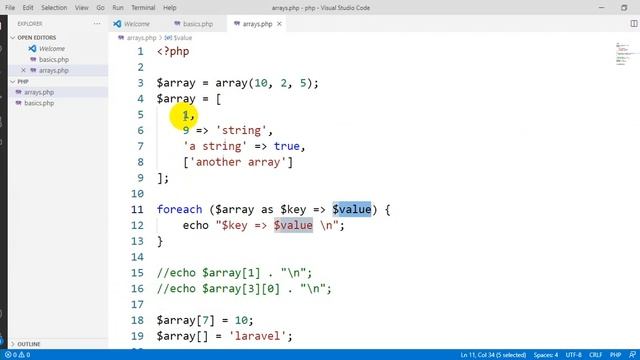Click '$array[7] = 10;' on line 18
640x360 pixels.
[205, 320]
